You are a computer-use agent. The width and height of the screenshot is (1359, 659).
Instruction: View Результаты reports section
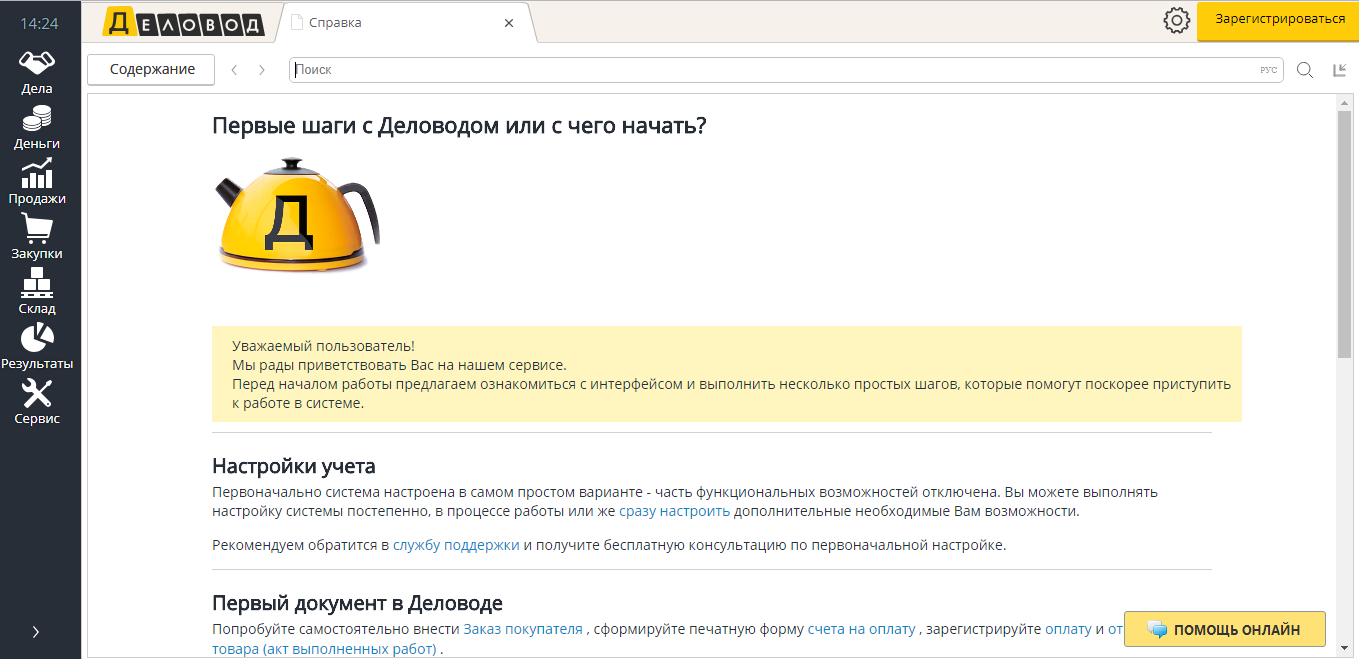coord(37,345)
